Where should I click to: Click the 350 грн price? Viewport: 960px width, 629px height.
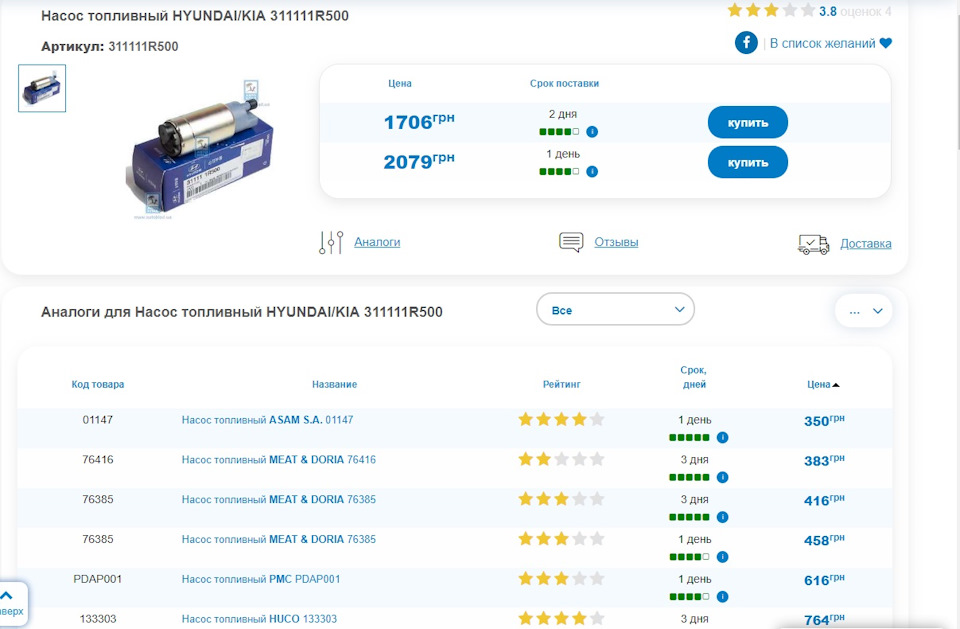click(824, 421)
